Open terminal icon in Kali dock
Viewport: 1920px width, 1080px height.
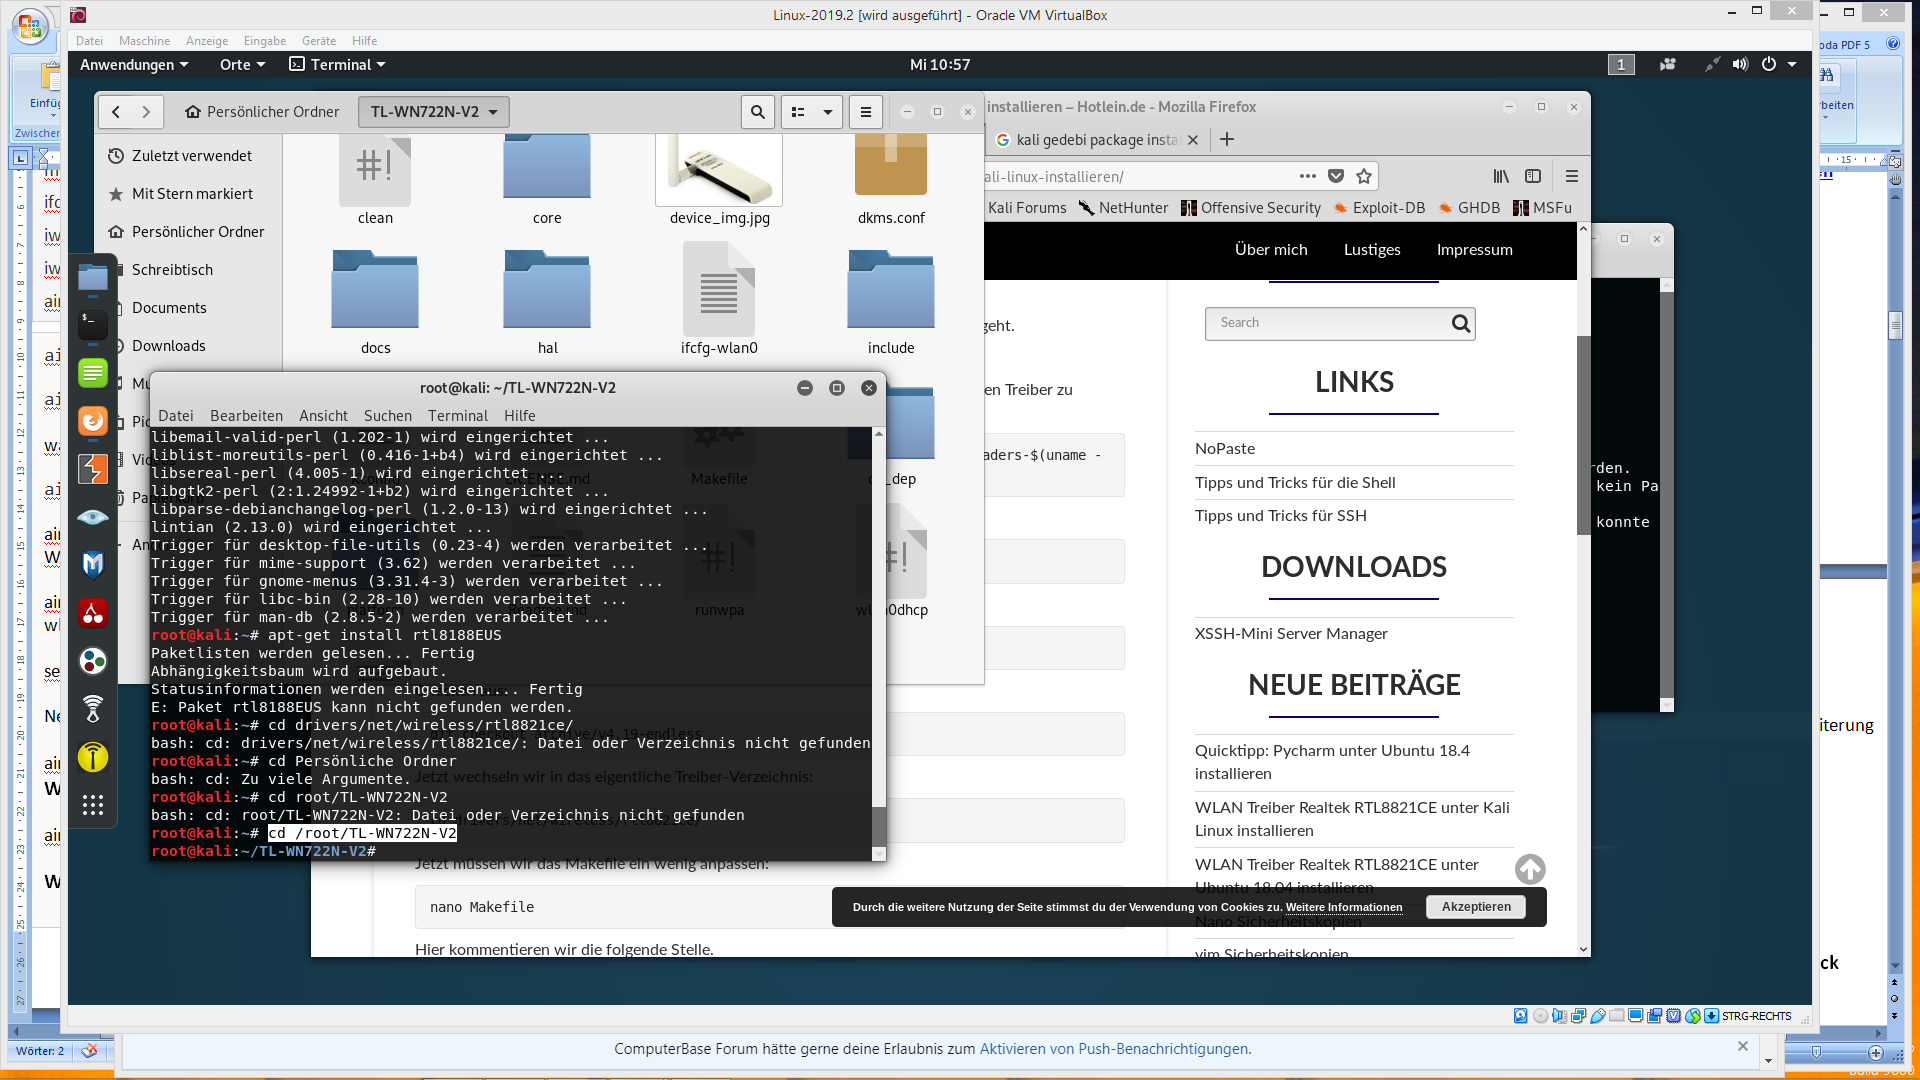click(x=93, y=323)
